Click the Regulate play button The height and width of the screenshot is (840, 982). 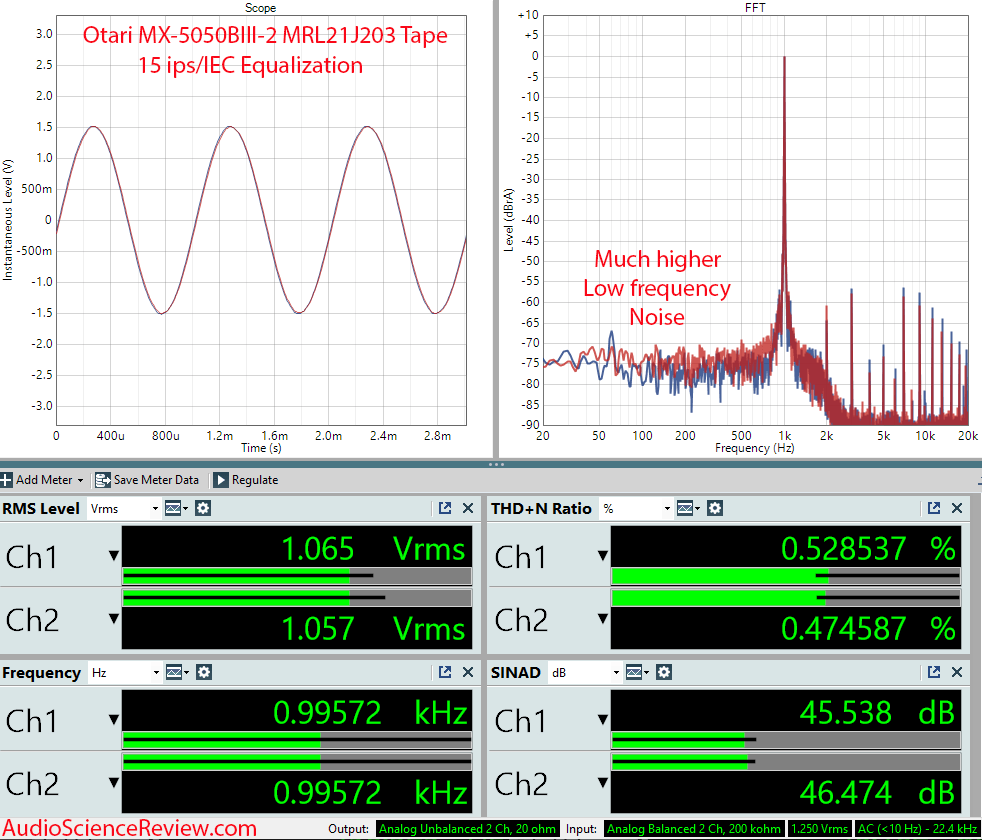[x=220, y=480]
